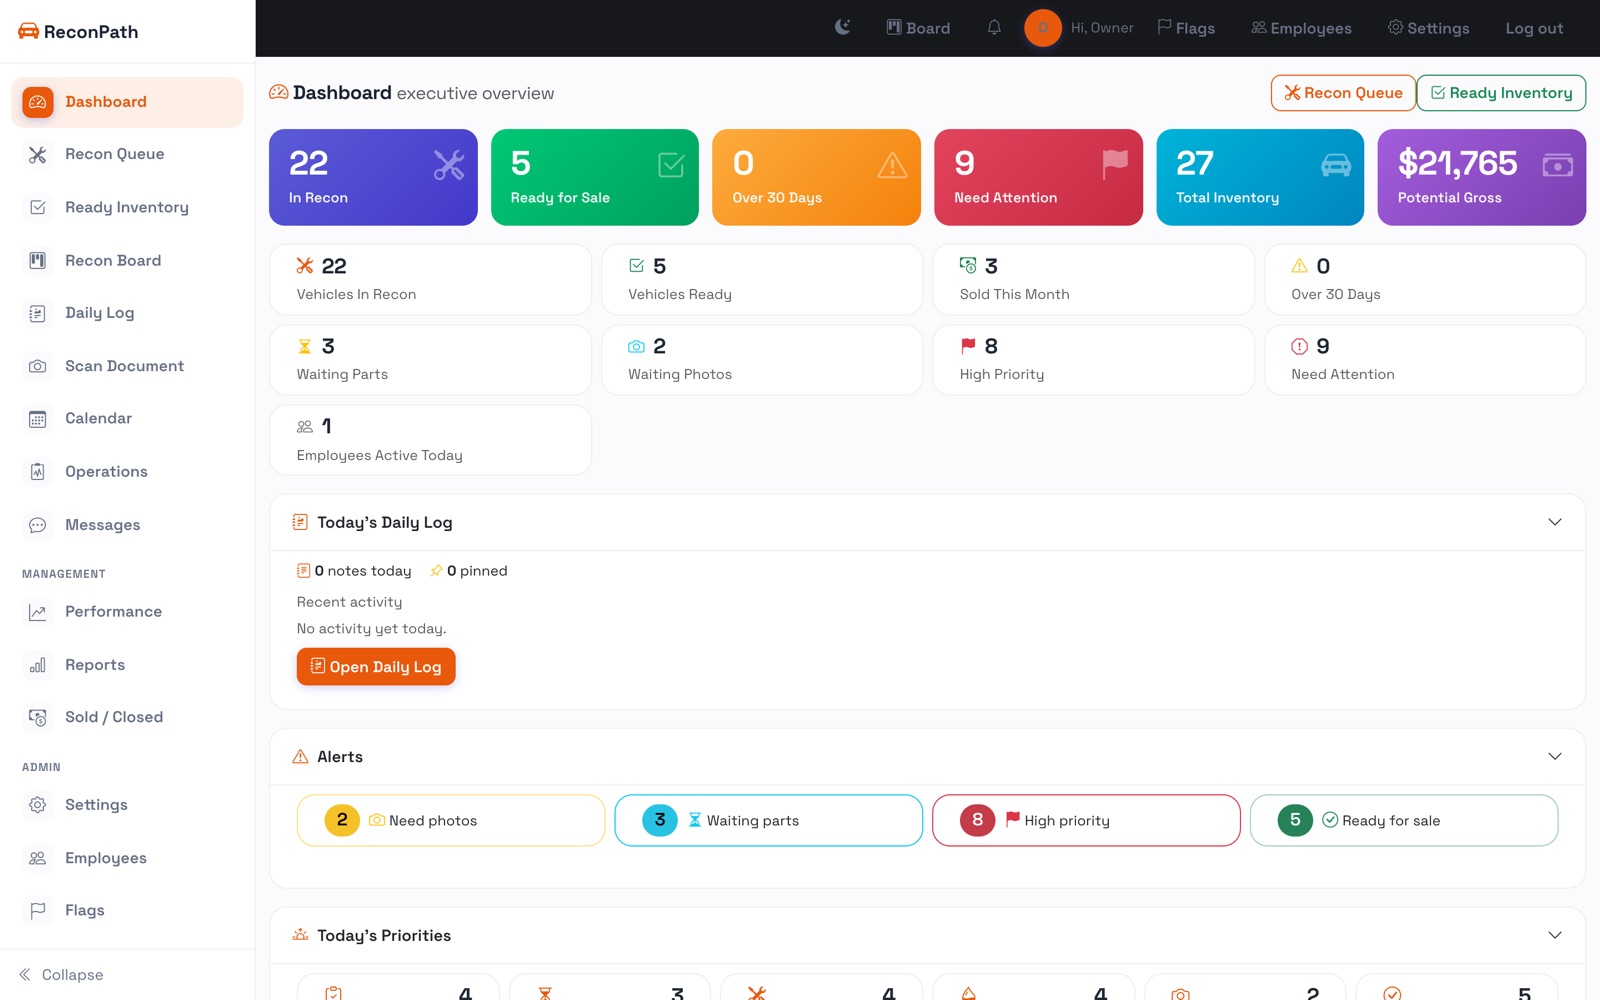
Task: Open Flags in the top navigation
Action: [x=1186, y=28]
